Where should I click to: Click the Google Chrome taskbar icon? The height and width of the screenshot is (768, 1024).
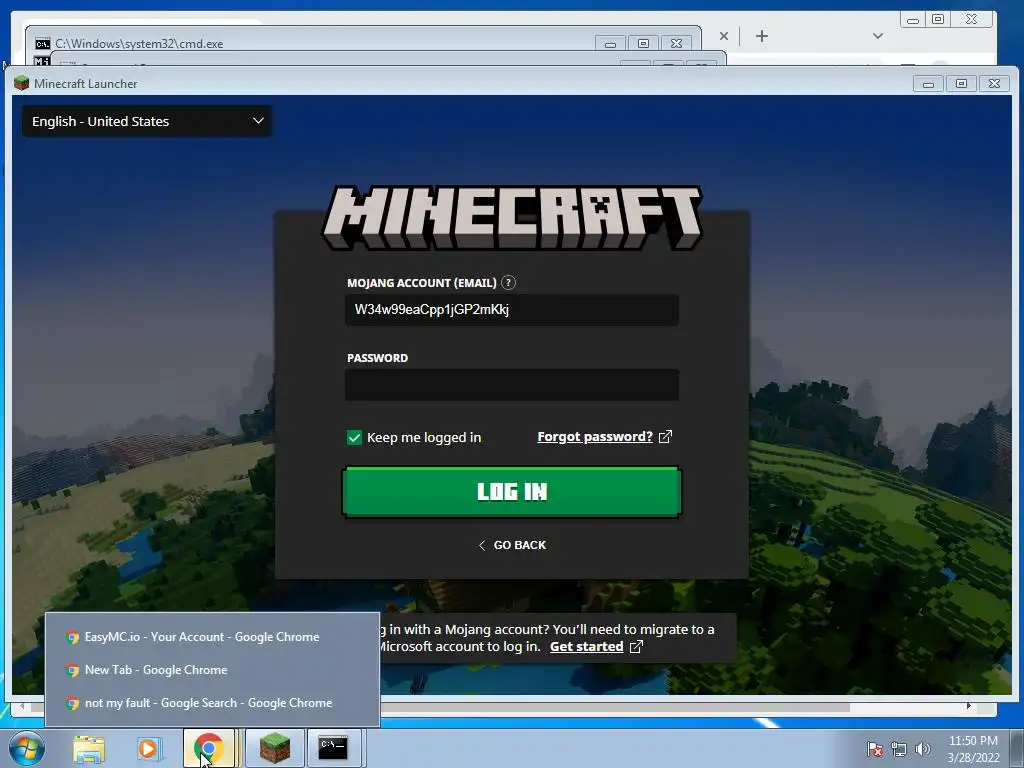point(209,748)
